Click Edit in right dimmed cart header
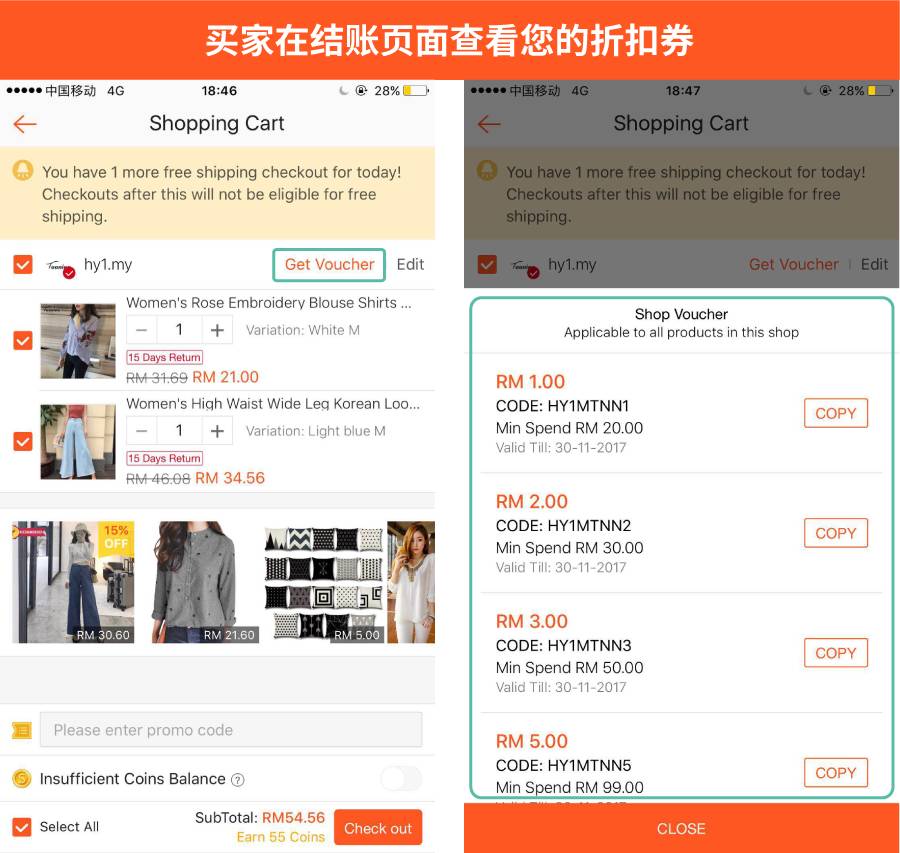 point(874,265)
